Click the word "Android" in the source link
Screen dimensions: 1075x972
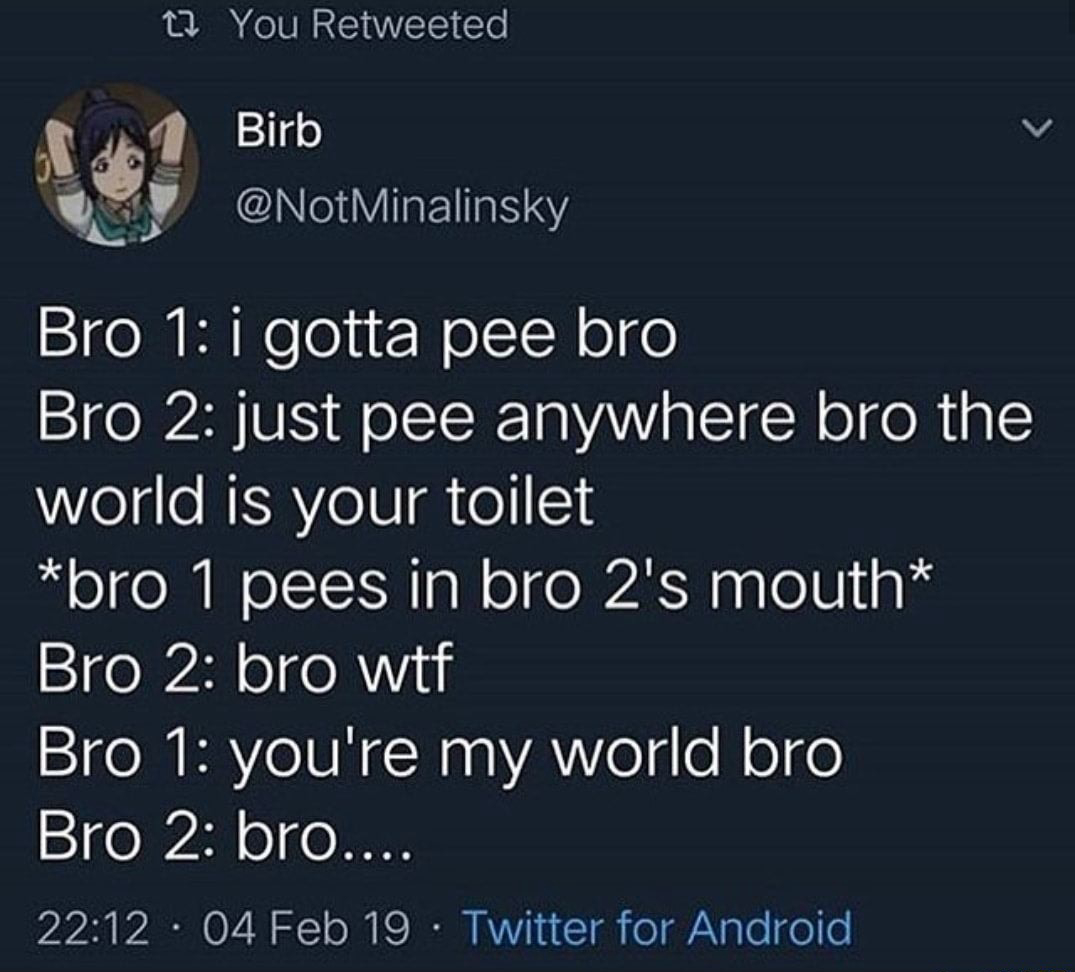[769, 928]
